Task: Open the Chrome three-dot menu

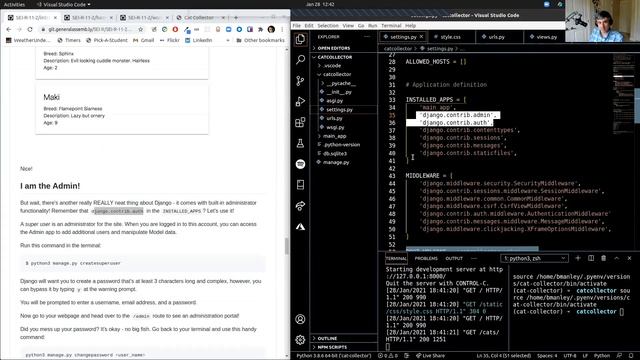Action: coord(282,29)
